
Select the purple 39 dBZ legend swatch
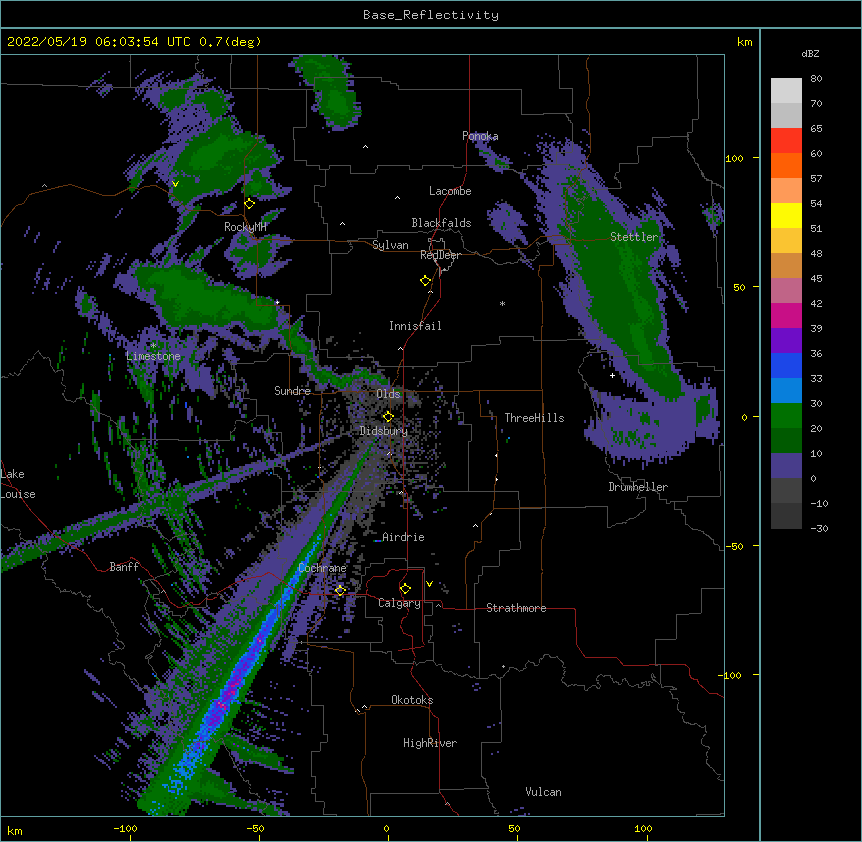tap(786, 341)
